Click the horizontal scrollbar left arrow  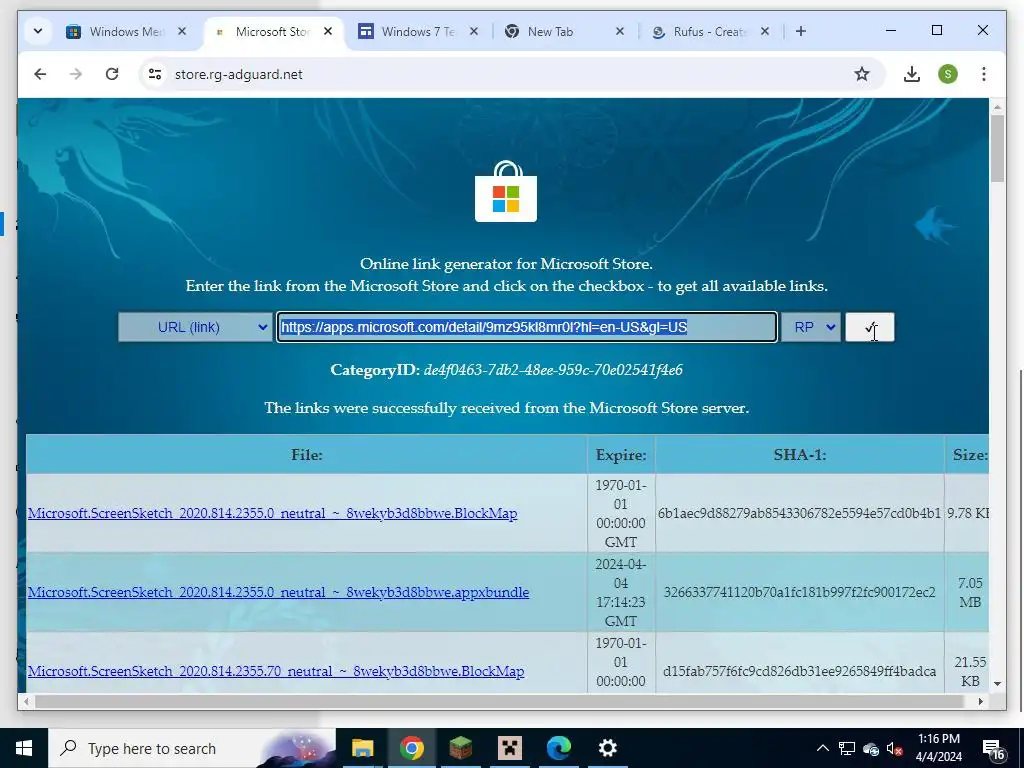click(25, 701)
